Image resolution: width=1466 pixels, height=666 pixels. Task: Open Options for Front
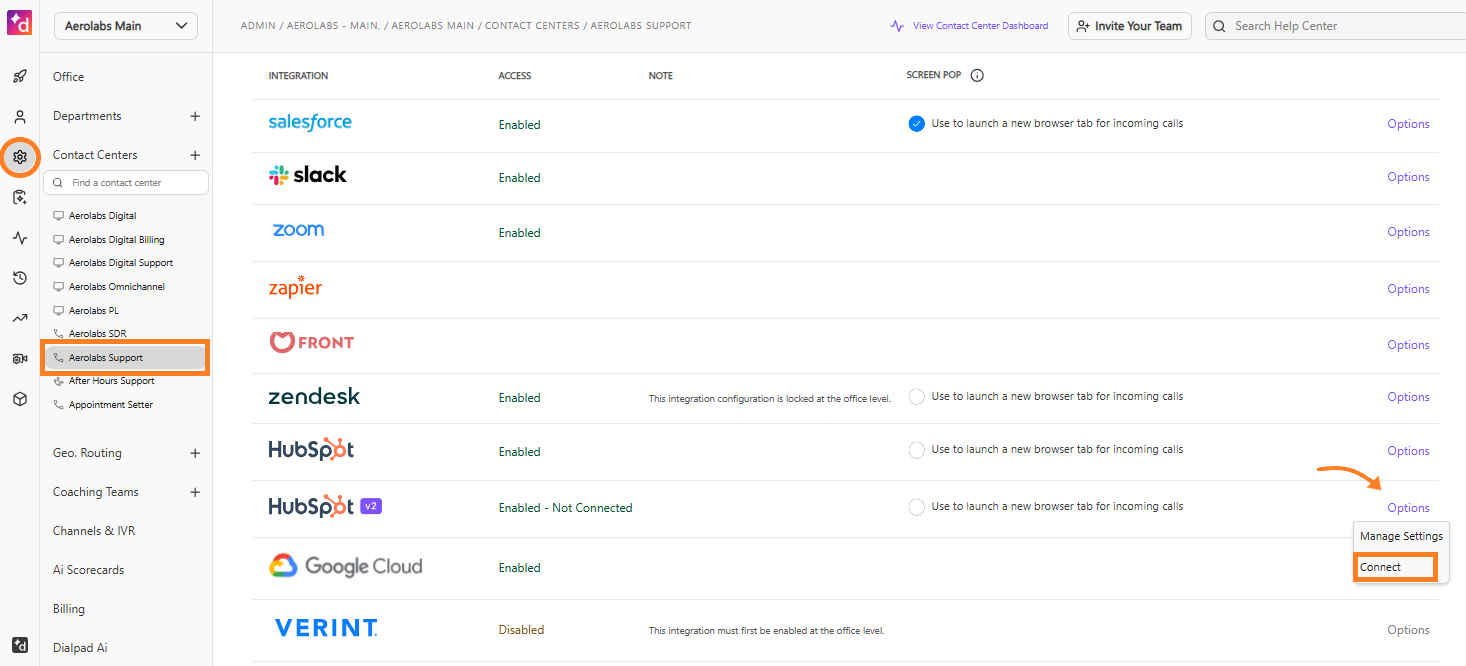(1408, 345)
